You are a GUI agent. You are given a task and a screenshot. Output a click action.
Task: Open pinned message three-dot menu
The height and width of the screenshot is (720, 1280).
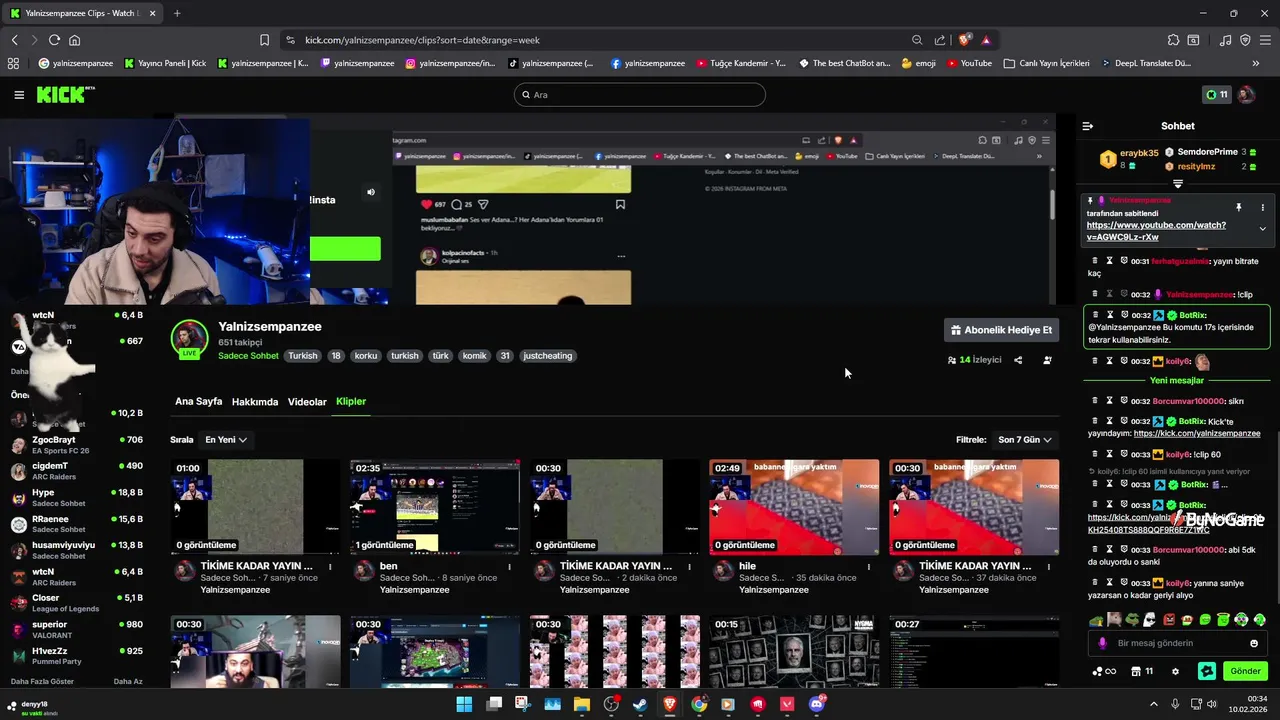tap(1262, 207)
